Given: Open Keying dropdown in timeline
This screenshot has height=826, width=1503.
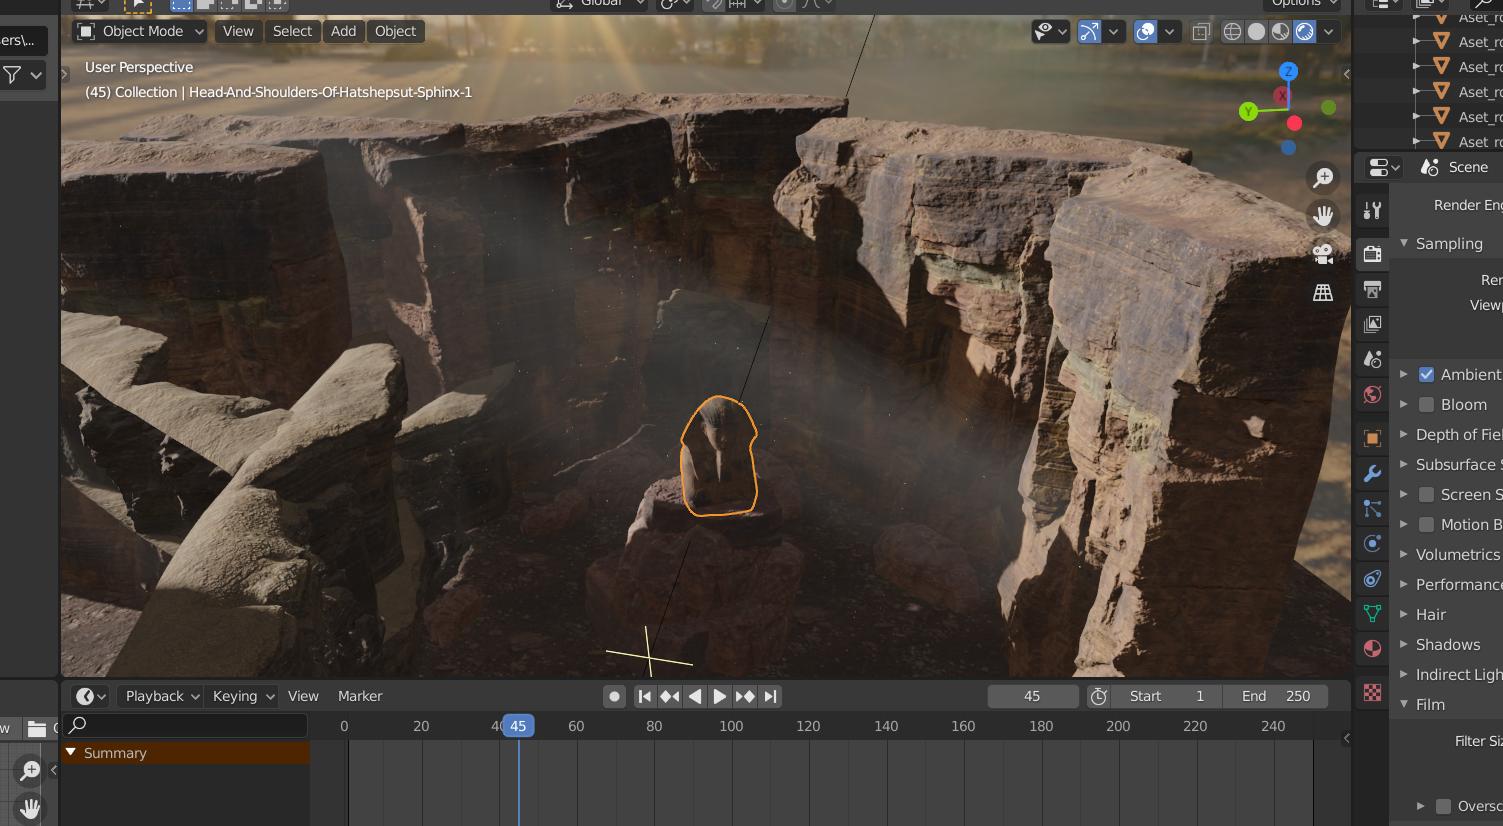Looking at the screenshot, I should [243, 696].
